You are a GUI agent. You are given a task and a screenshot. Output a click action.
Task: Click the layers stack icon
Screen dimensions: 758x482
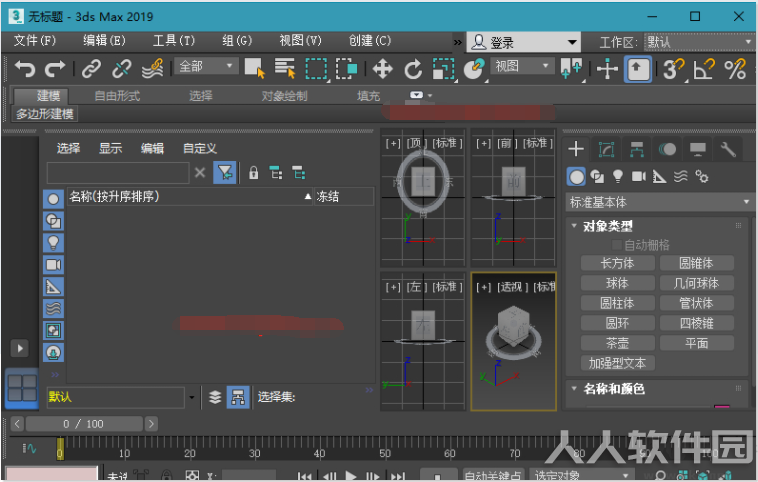pyautogui.click(x=215, y=397)
